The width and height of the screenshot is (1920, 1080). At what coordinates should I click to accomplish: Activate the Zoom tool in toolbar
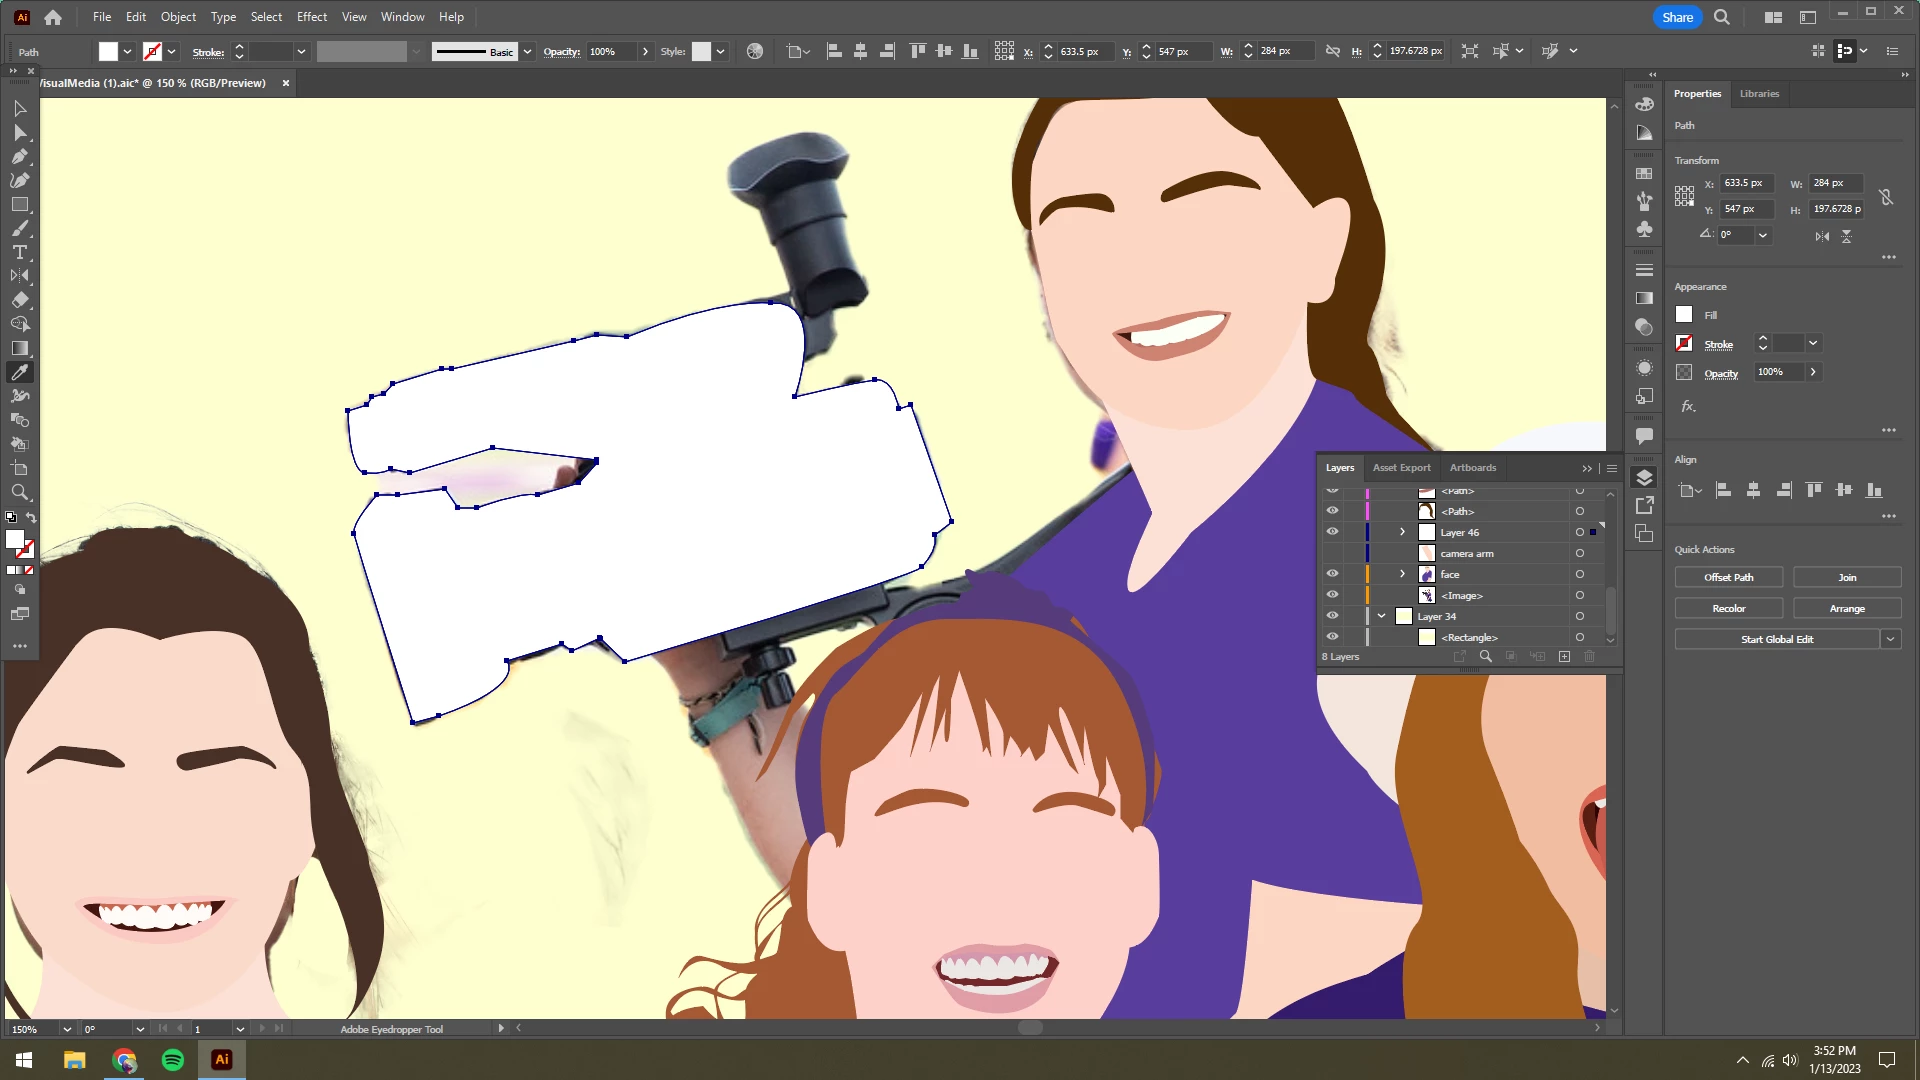tap(19, 492)
